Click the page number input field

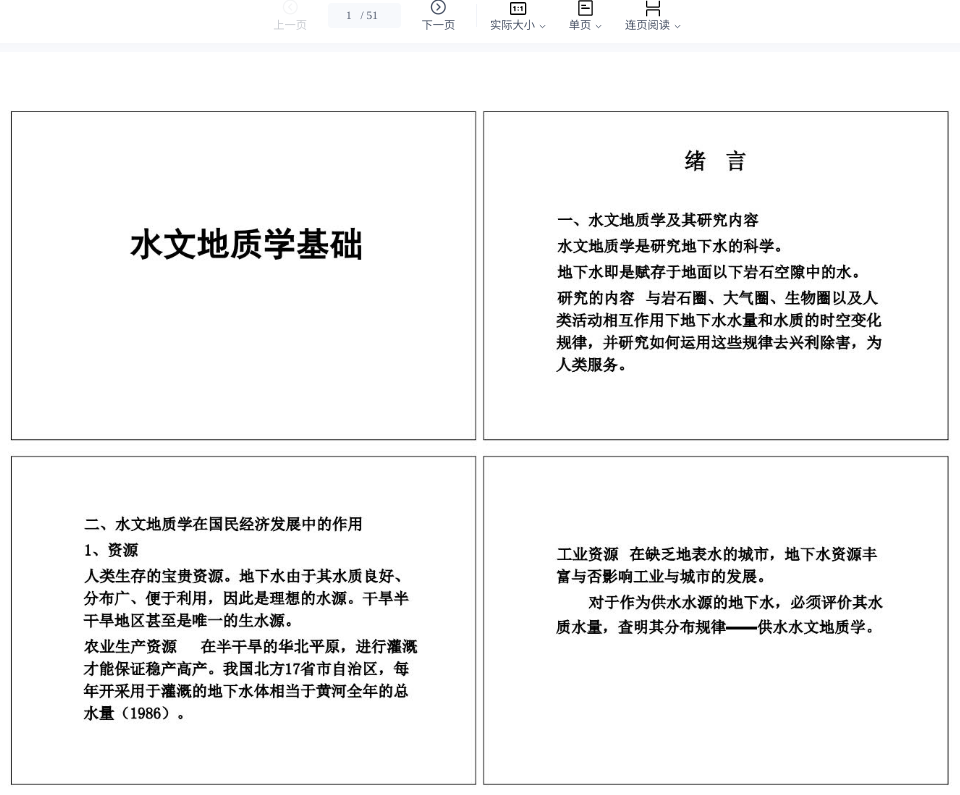[363, 15]
